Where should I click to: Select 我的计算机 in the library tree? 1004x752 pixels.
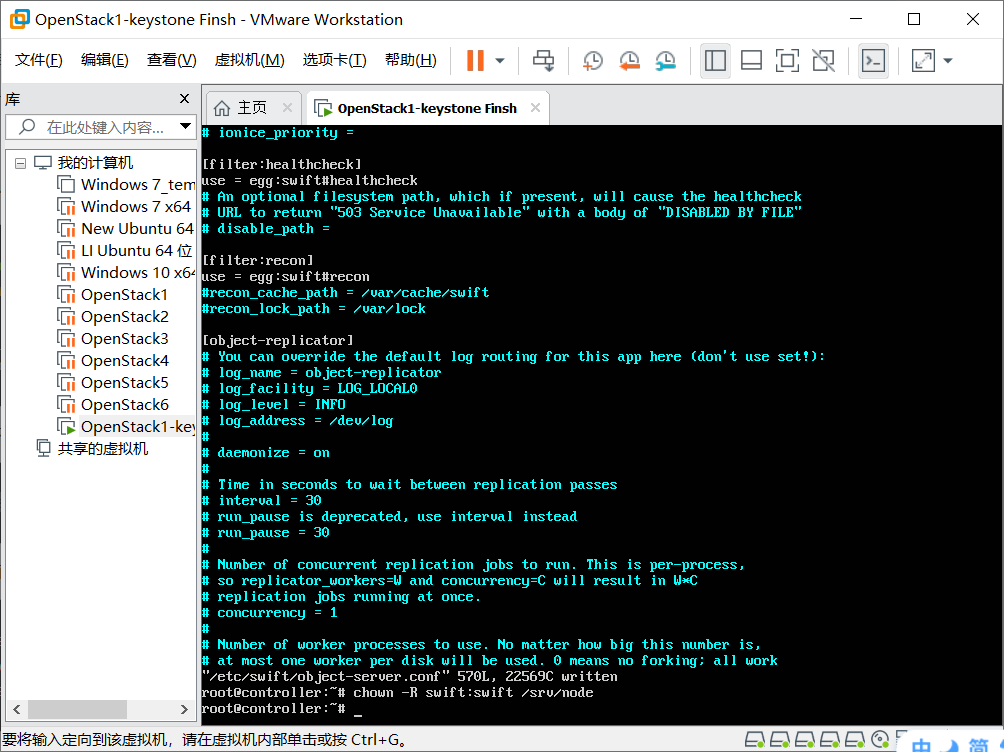pos(95,163)
